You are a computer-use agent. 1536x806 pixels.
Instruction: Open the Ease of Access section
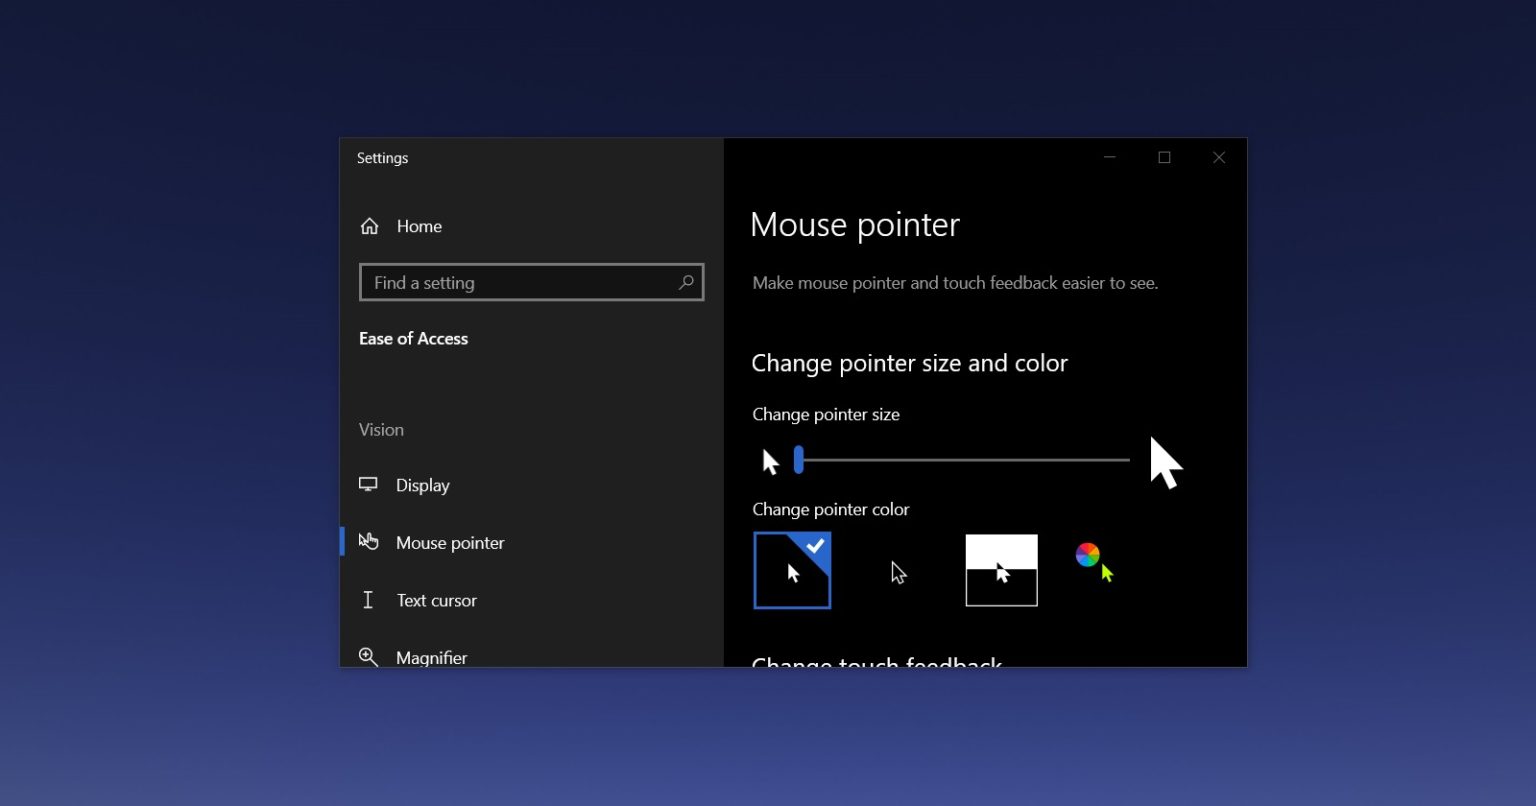click(x=413, y=338)
